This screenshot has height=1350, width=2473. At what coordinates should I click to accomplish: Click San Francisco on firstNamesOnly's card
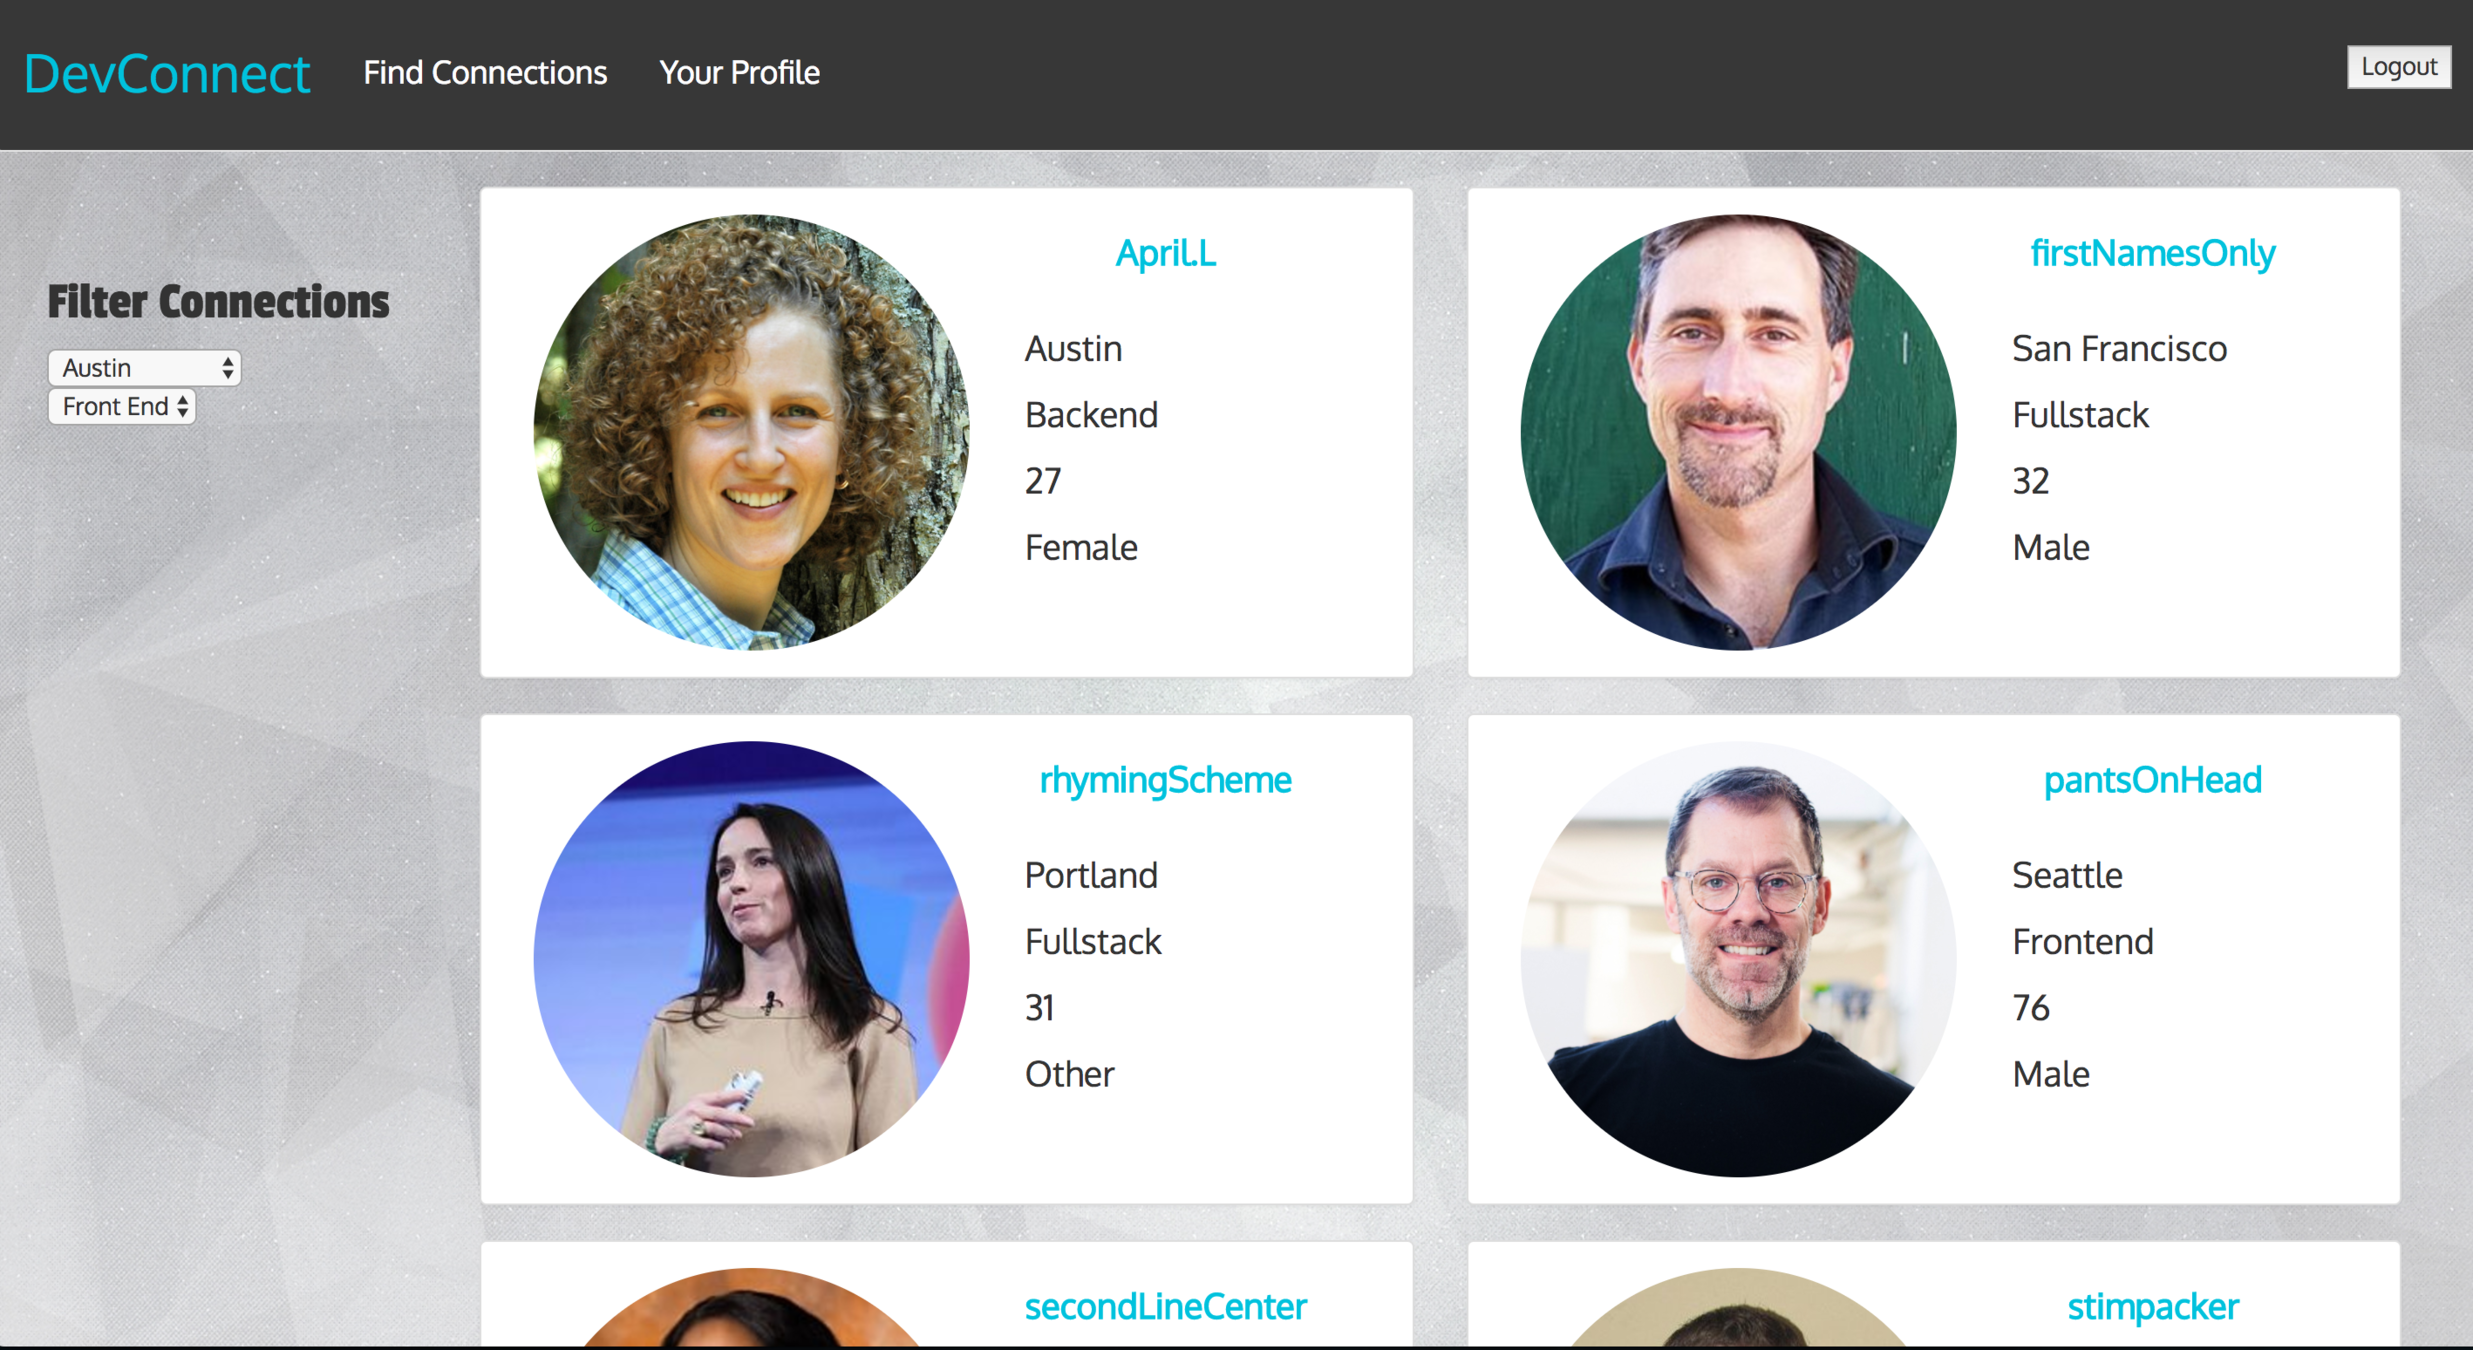2119,349
